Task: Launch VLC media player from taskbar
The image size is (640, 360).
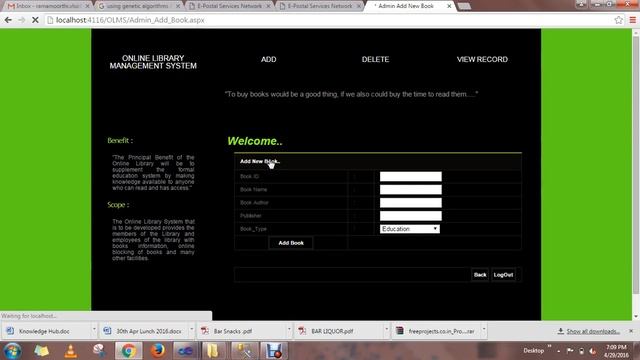Action: point(70,351)
